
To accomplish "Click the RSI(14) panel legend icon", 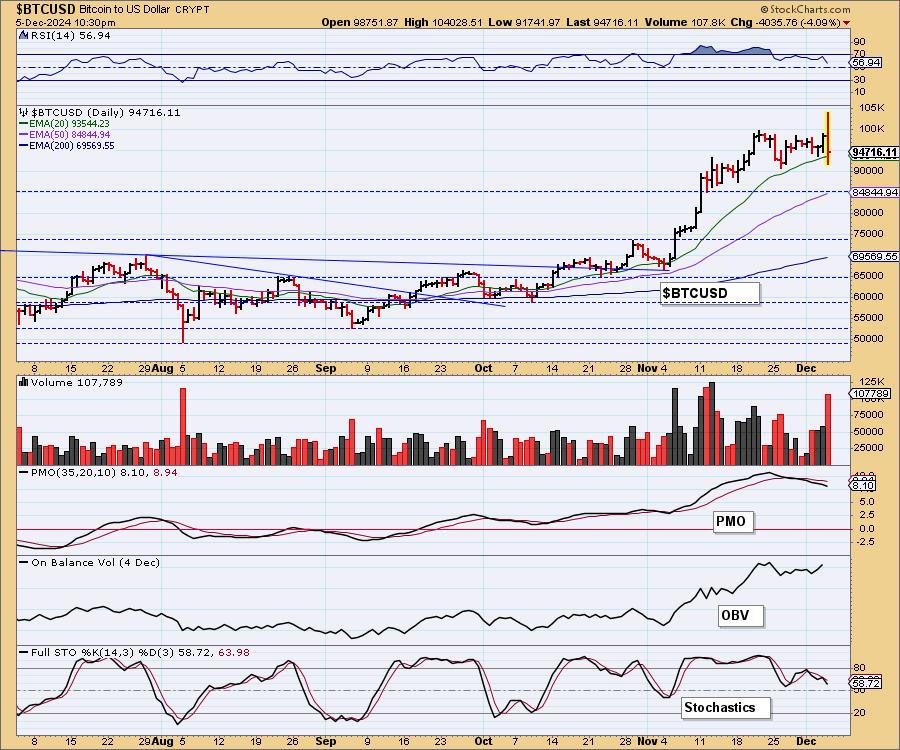I will [23, 35].
